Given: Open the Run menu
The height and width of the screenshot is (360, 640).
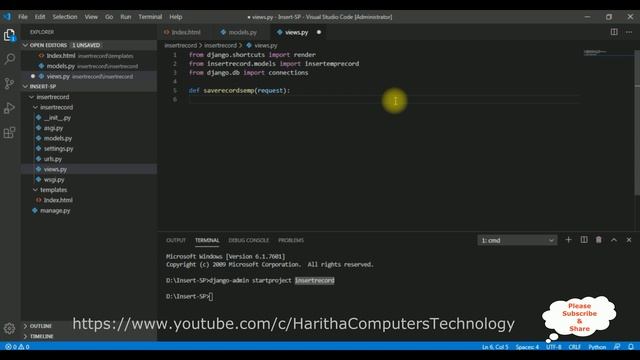Looking at the screenshot, I should click(126, 17).
